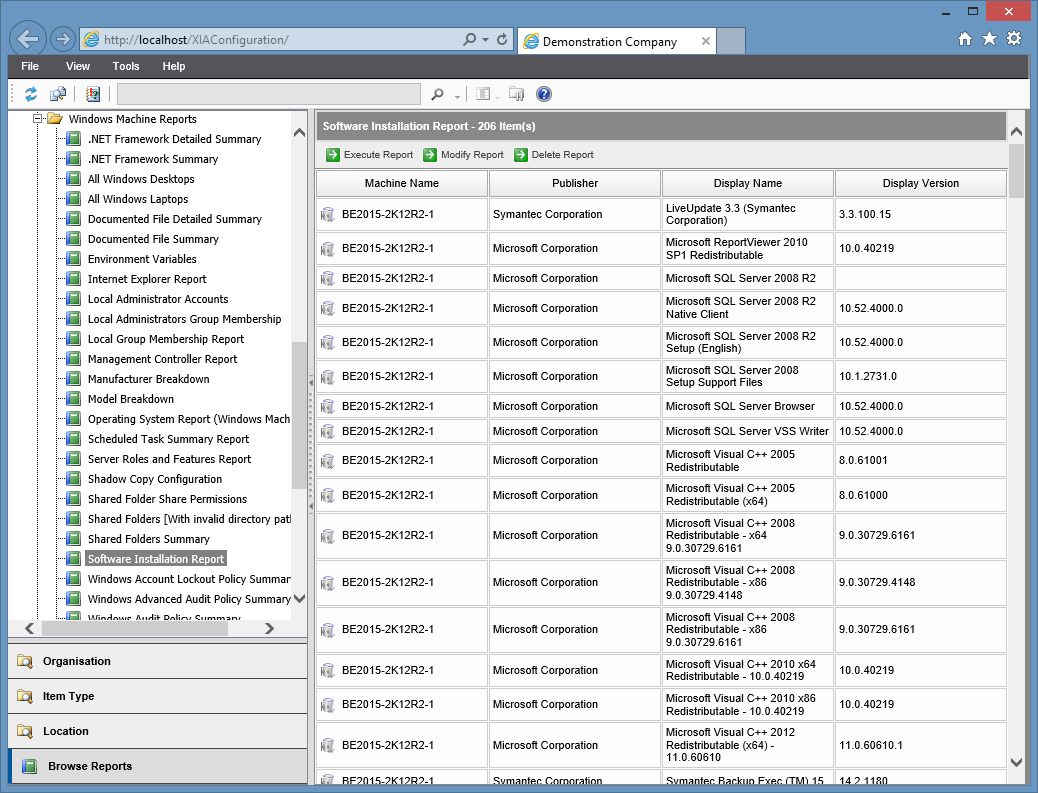Select Shared Folders Summary report
Viewport: 1038px width, 793px height.
[148, 539]
